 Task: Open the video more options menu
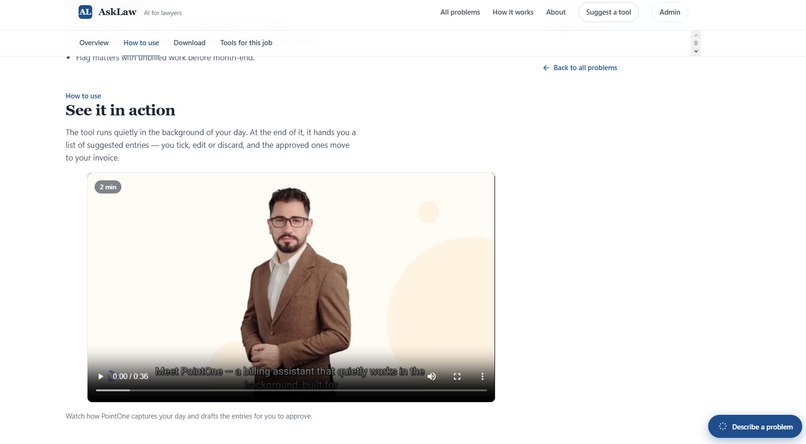pos(482,376)
